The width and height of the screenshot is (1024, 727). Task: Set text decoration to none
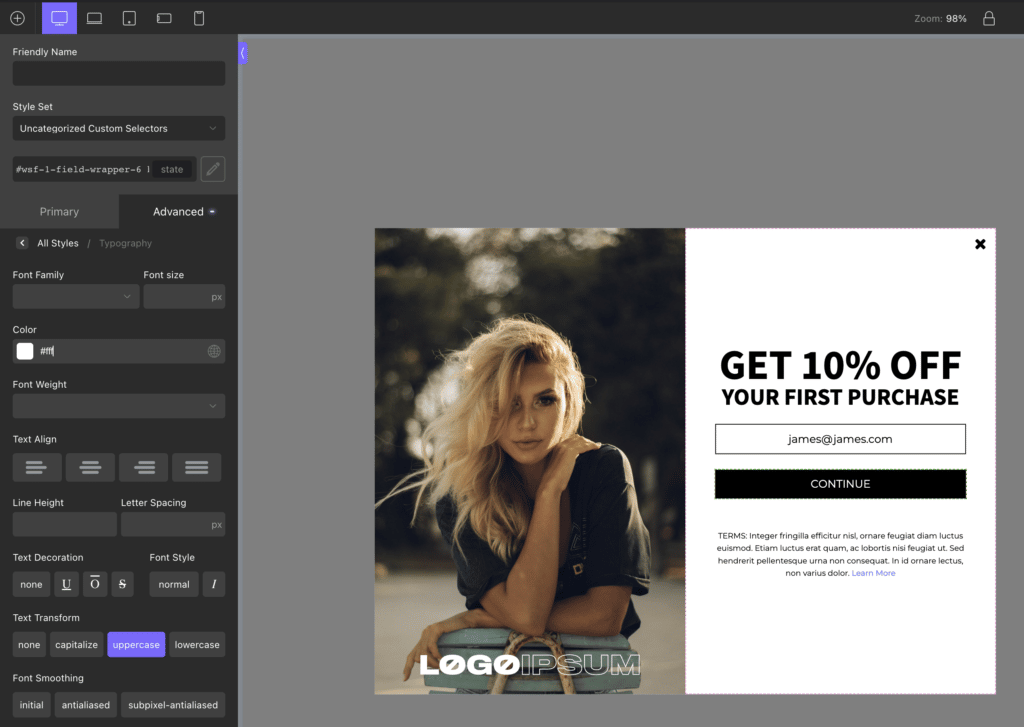[31, 584]
